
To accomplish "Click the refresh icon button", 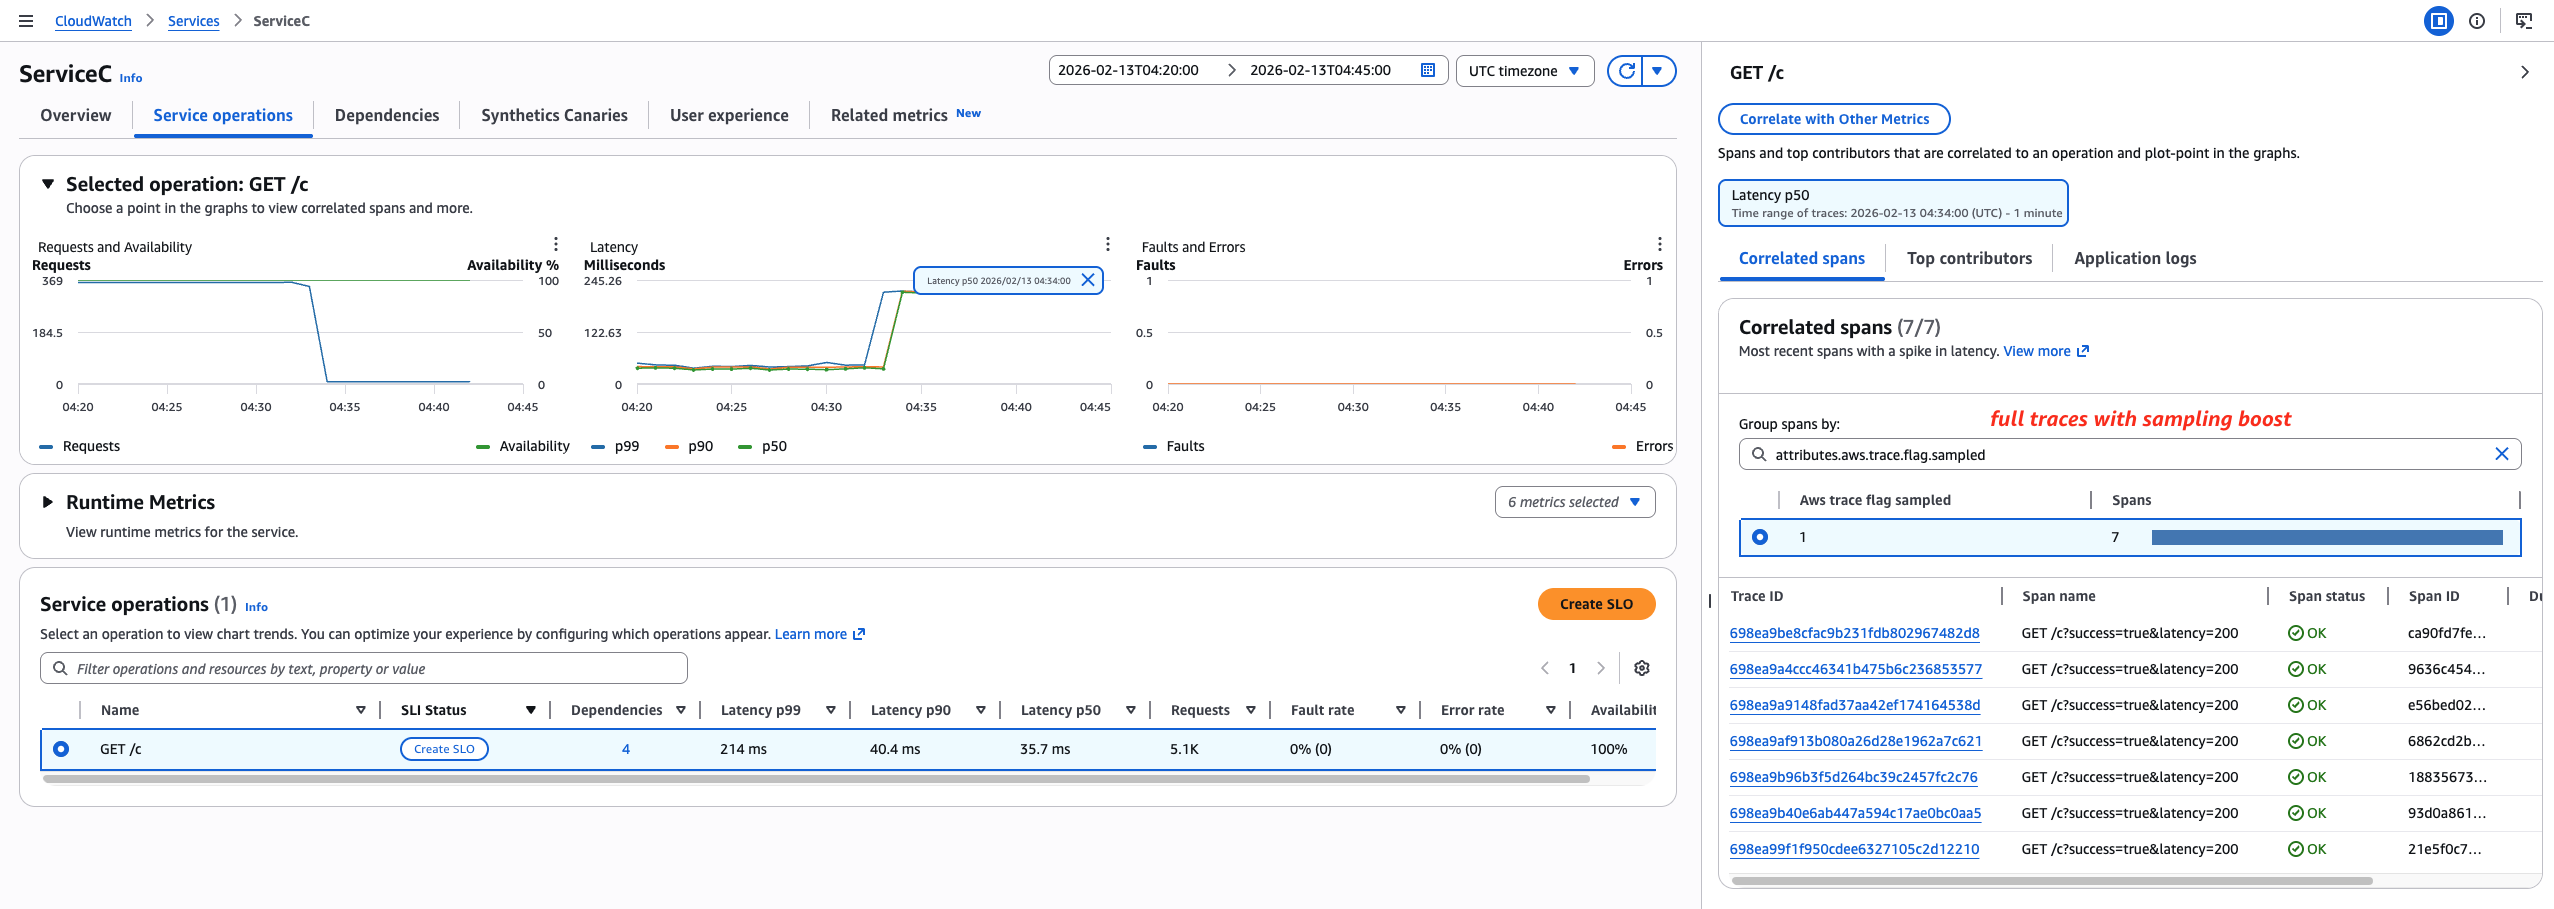I will 1626,71.
